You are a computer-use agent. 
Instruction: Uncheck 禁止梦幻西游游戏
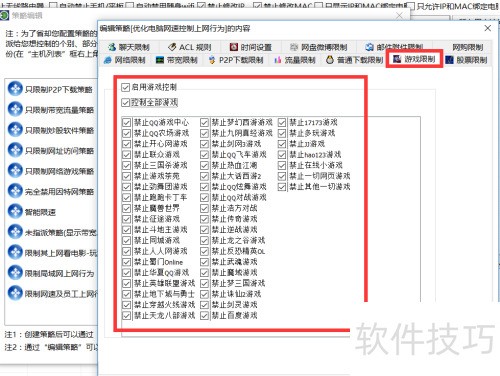coord(204,122)
